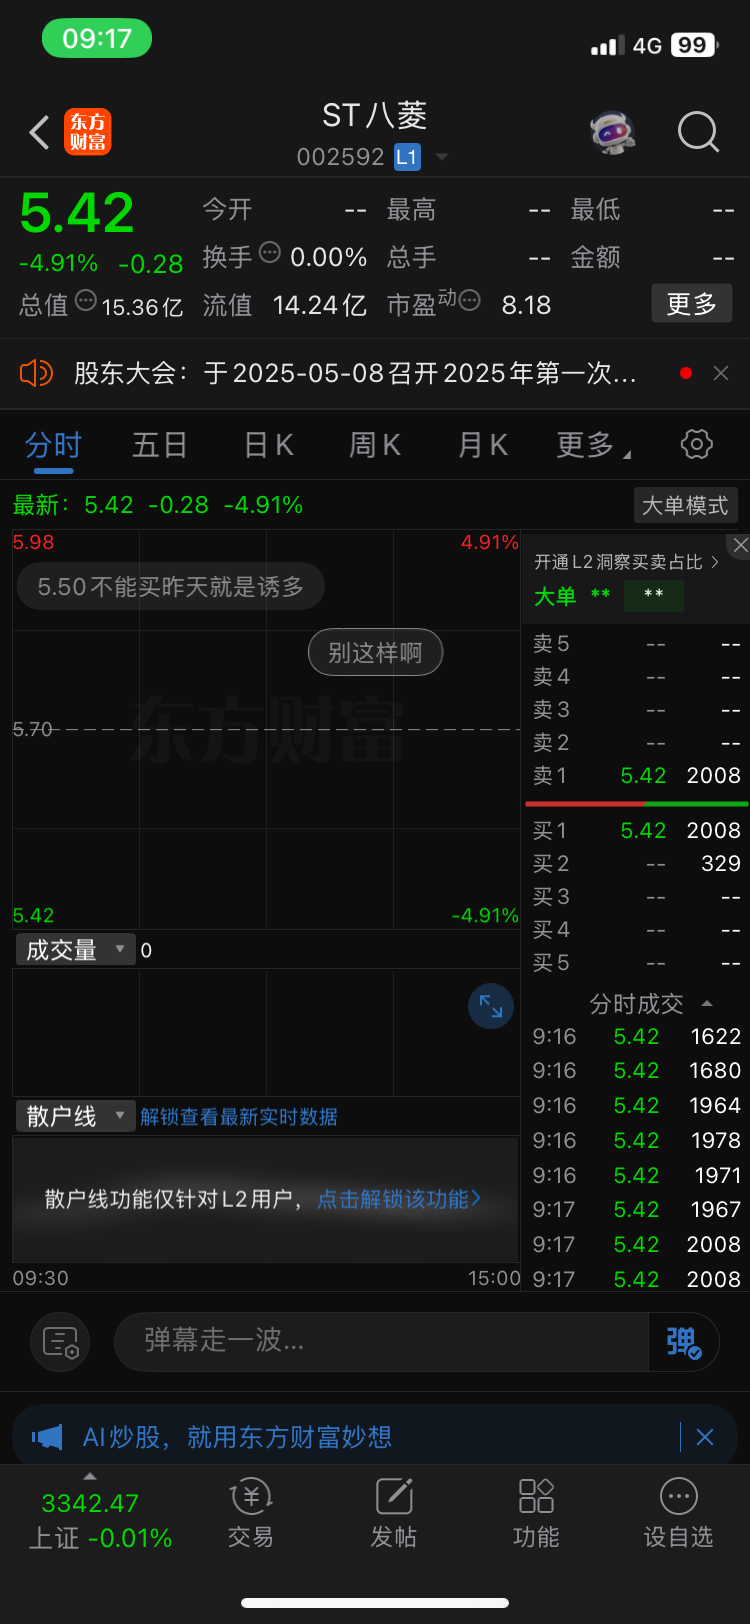This screenshot has width=750, height=1624.
Task: Open the 散户线 indicator dropdown
Action: (75, 1116)
